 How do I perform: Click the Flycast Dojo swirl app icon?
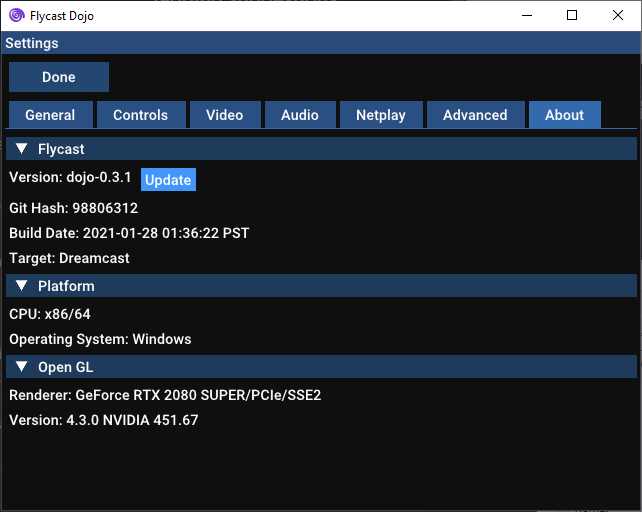point(17,16)
